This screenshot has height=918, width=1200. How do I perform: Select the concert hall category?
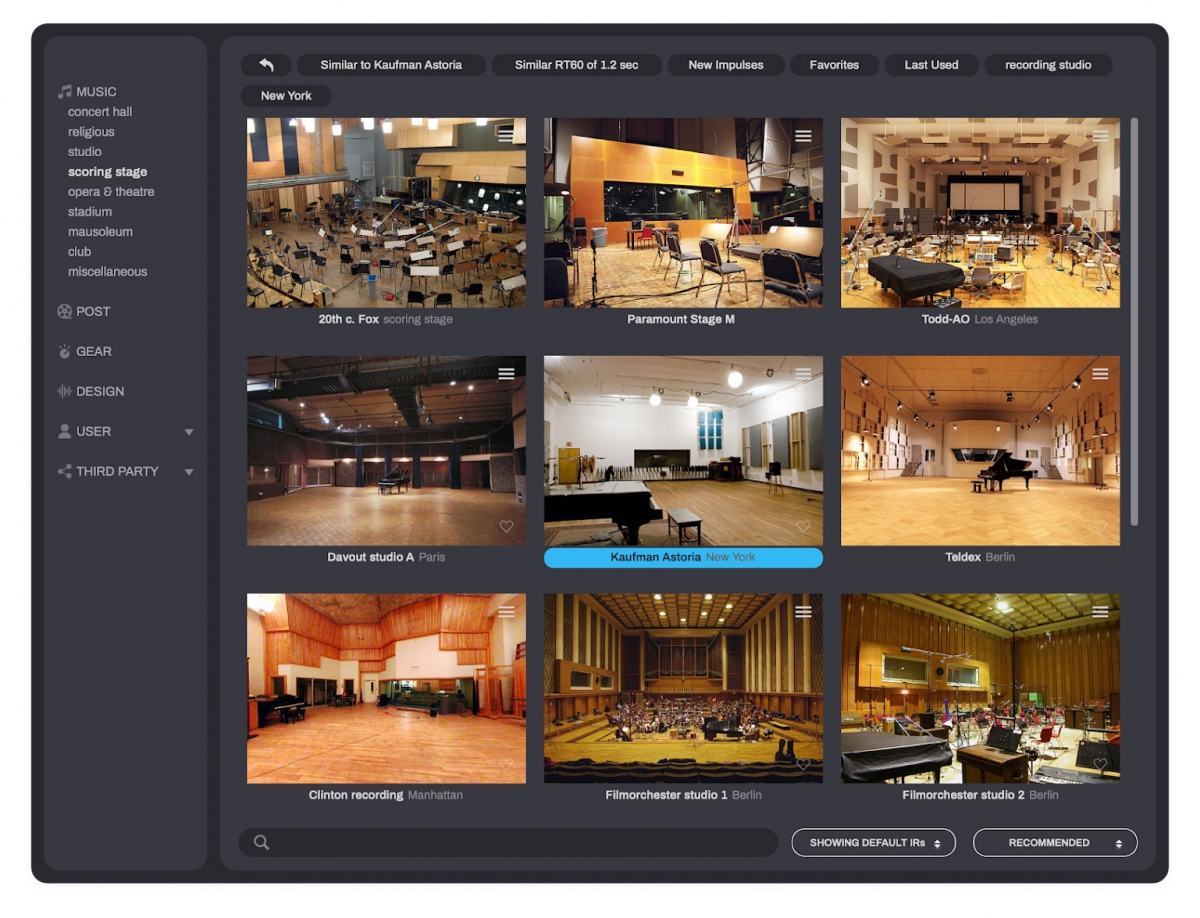(100, 112)
